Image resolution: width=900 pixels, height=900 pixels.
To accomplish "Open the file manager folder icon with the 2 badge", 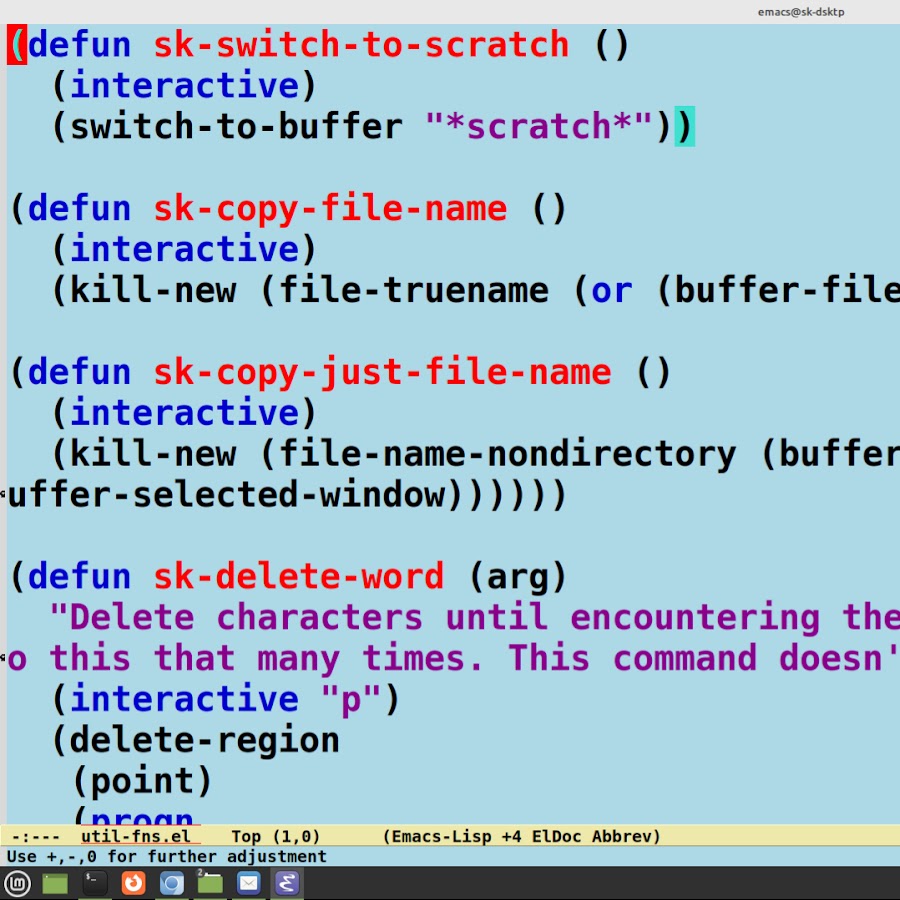I will (210, 882).
